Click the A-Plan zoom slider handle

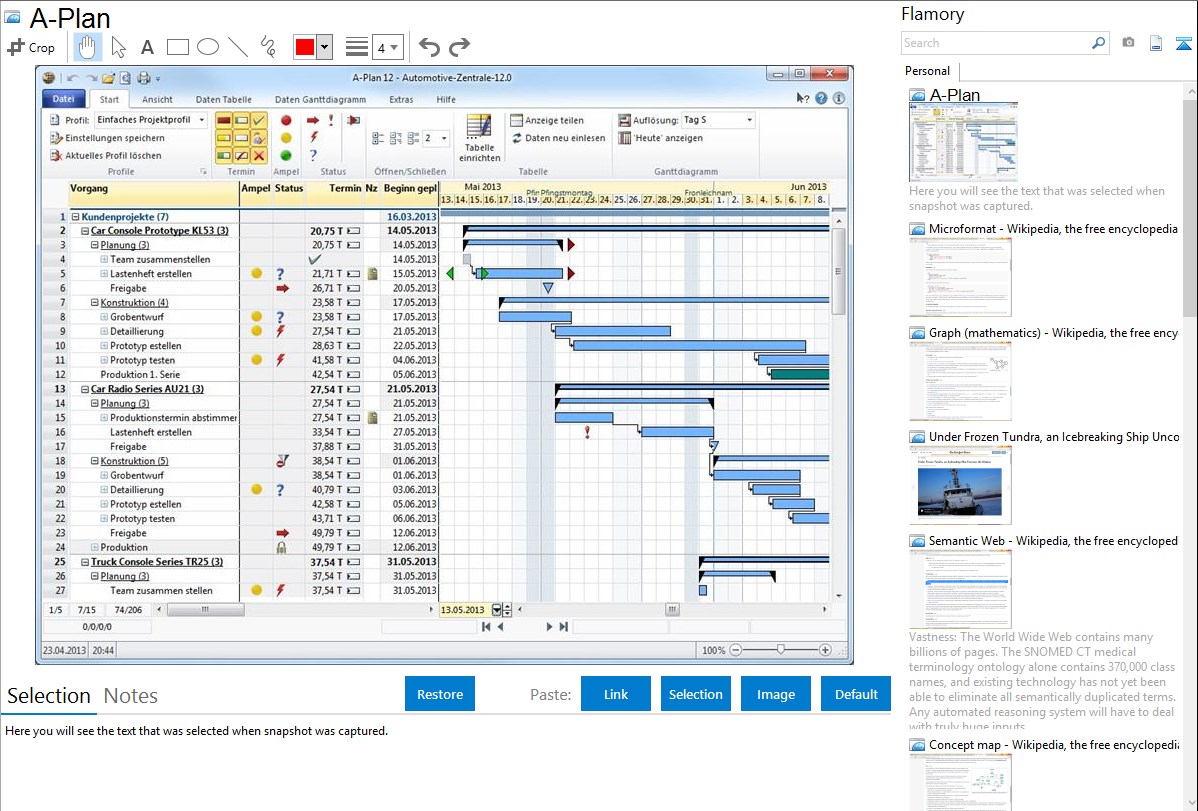pyautogui.click(x=780, y=650)
